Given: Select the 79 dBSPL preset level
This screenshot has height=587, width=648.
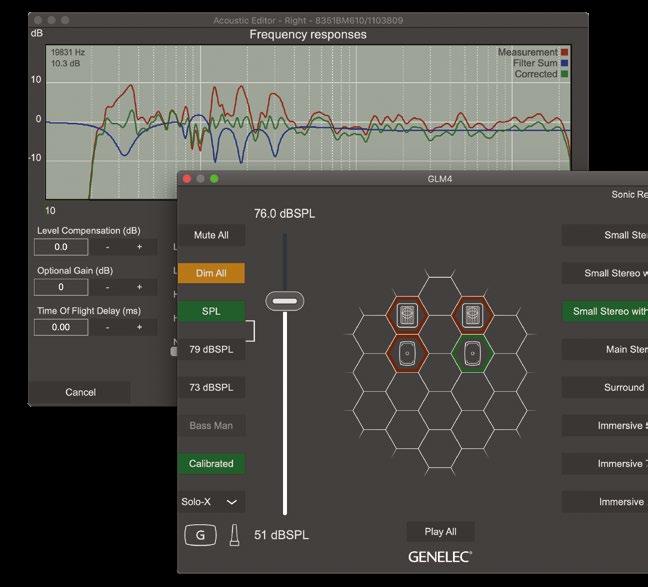Looking at the screenshot, I should tap(211, 349).
